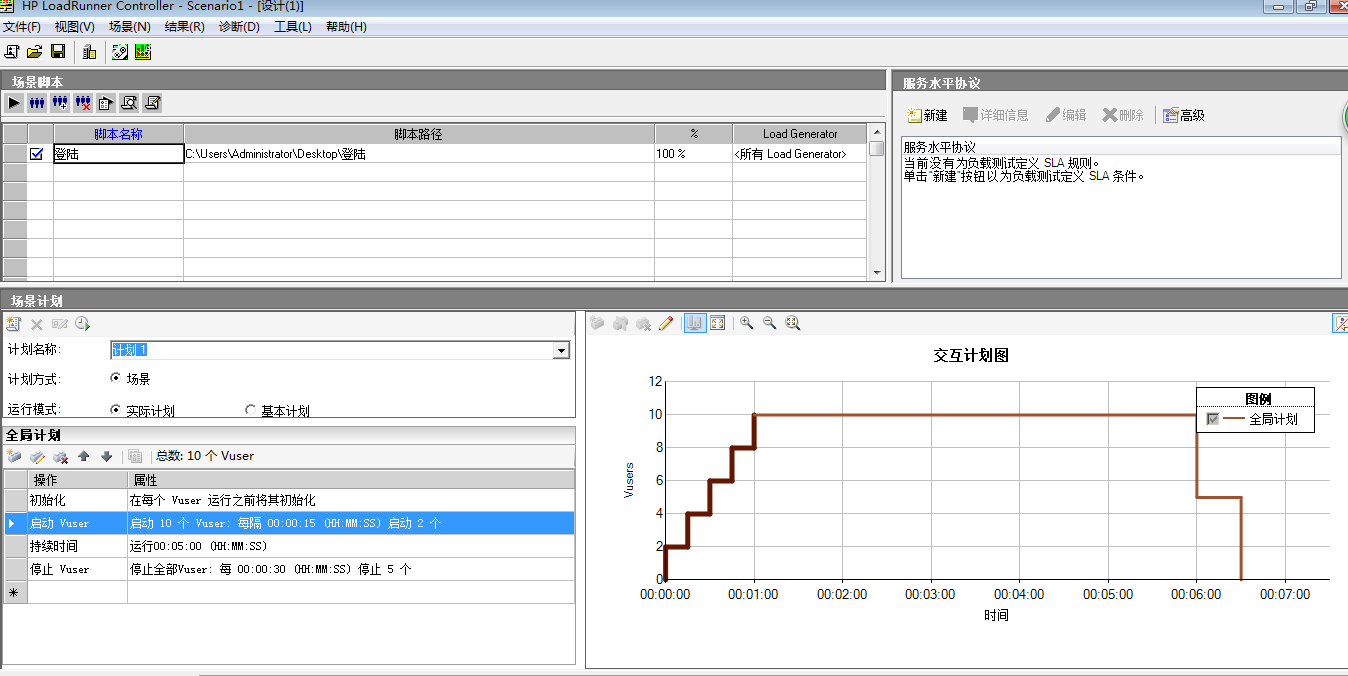The image size is (1348, 676).
Task: Click the 计划名称 text field with 计划 1
Action: [x=330, y=350]
